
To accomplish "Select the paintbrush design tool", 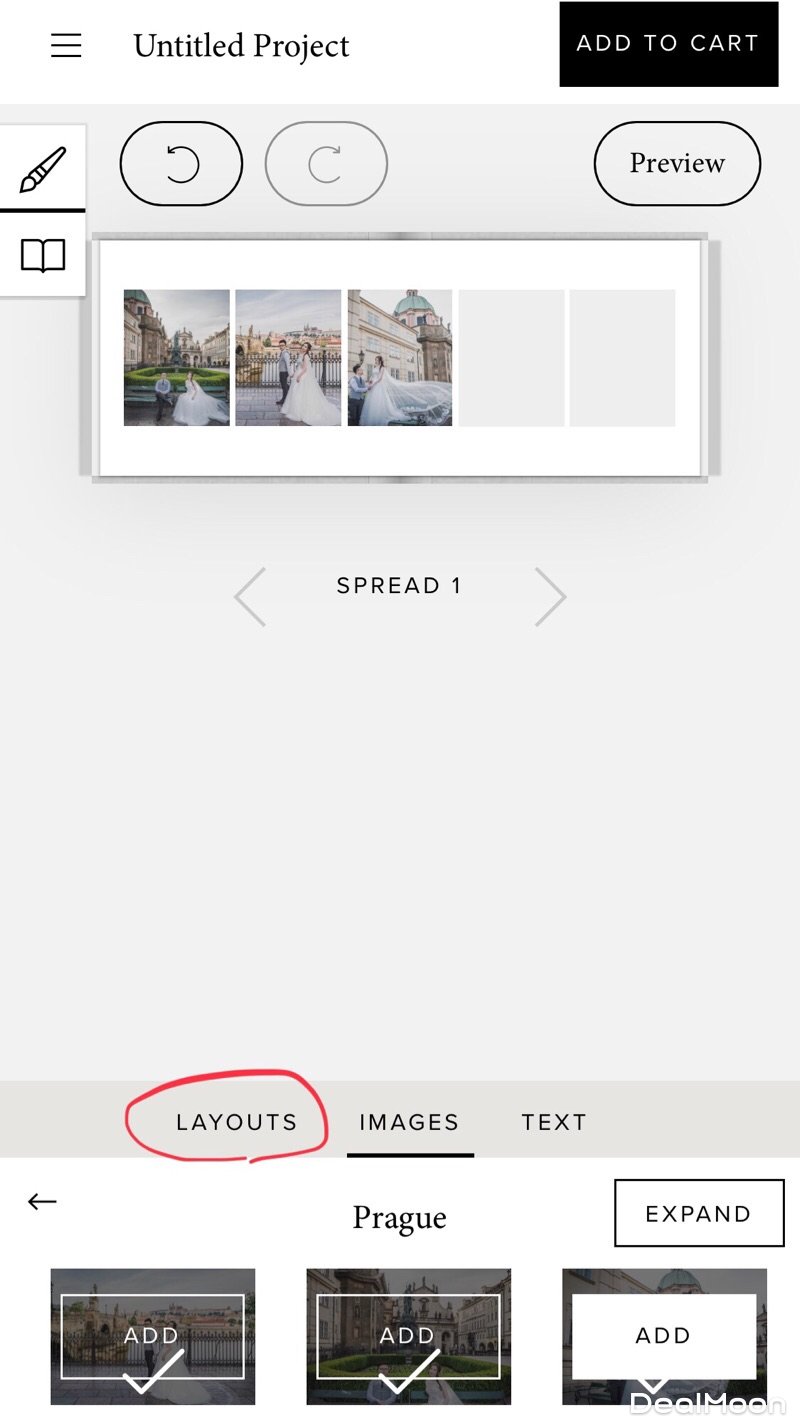I will click(43, 169).
